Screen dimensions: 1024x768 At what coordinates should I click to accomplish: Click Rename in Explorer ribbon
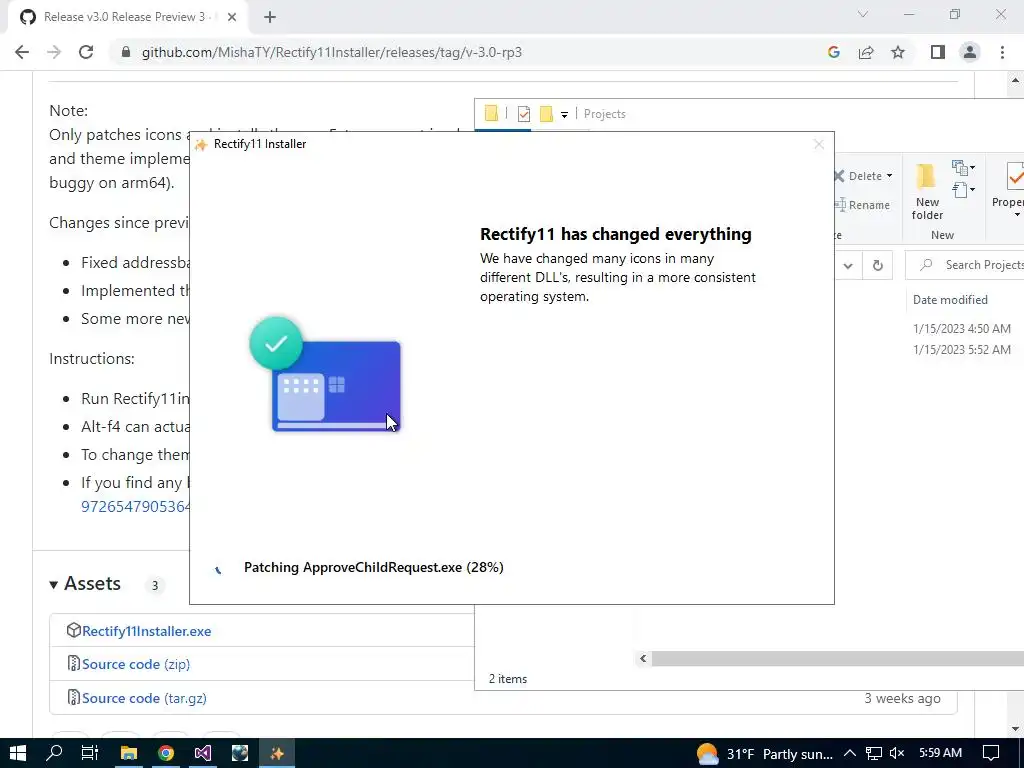(863, 205)
